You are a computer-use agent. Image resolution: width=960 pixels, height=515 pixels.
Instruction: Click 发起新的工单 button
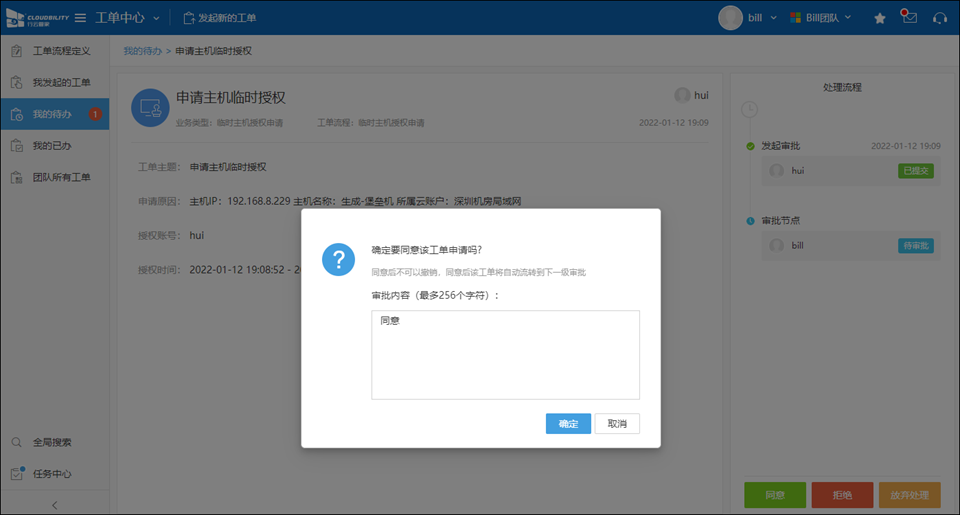(220, 18)
